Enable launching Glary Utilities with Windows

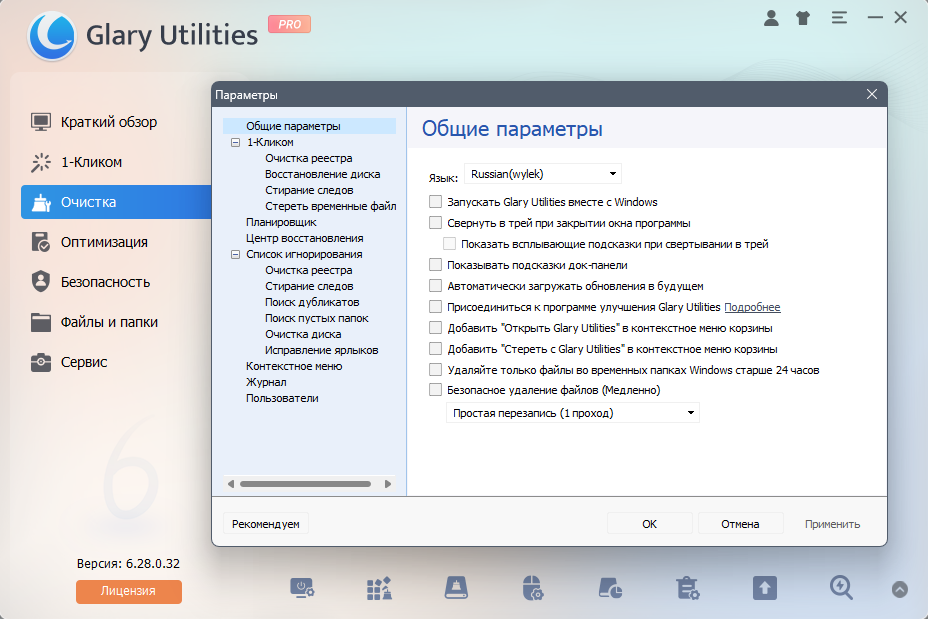436,202
